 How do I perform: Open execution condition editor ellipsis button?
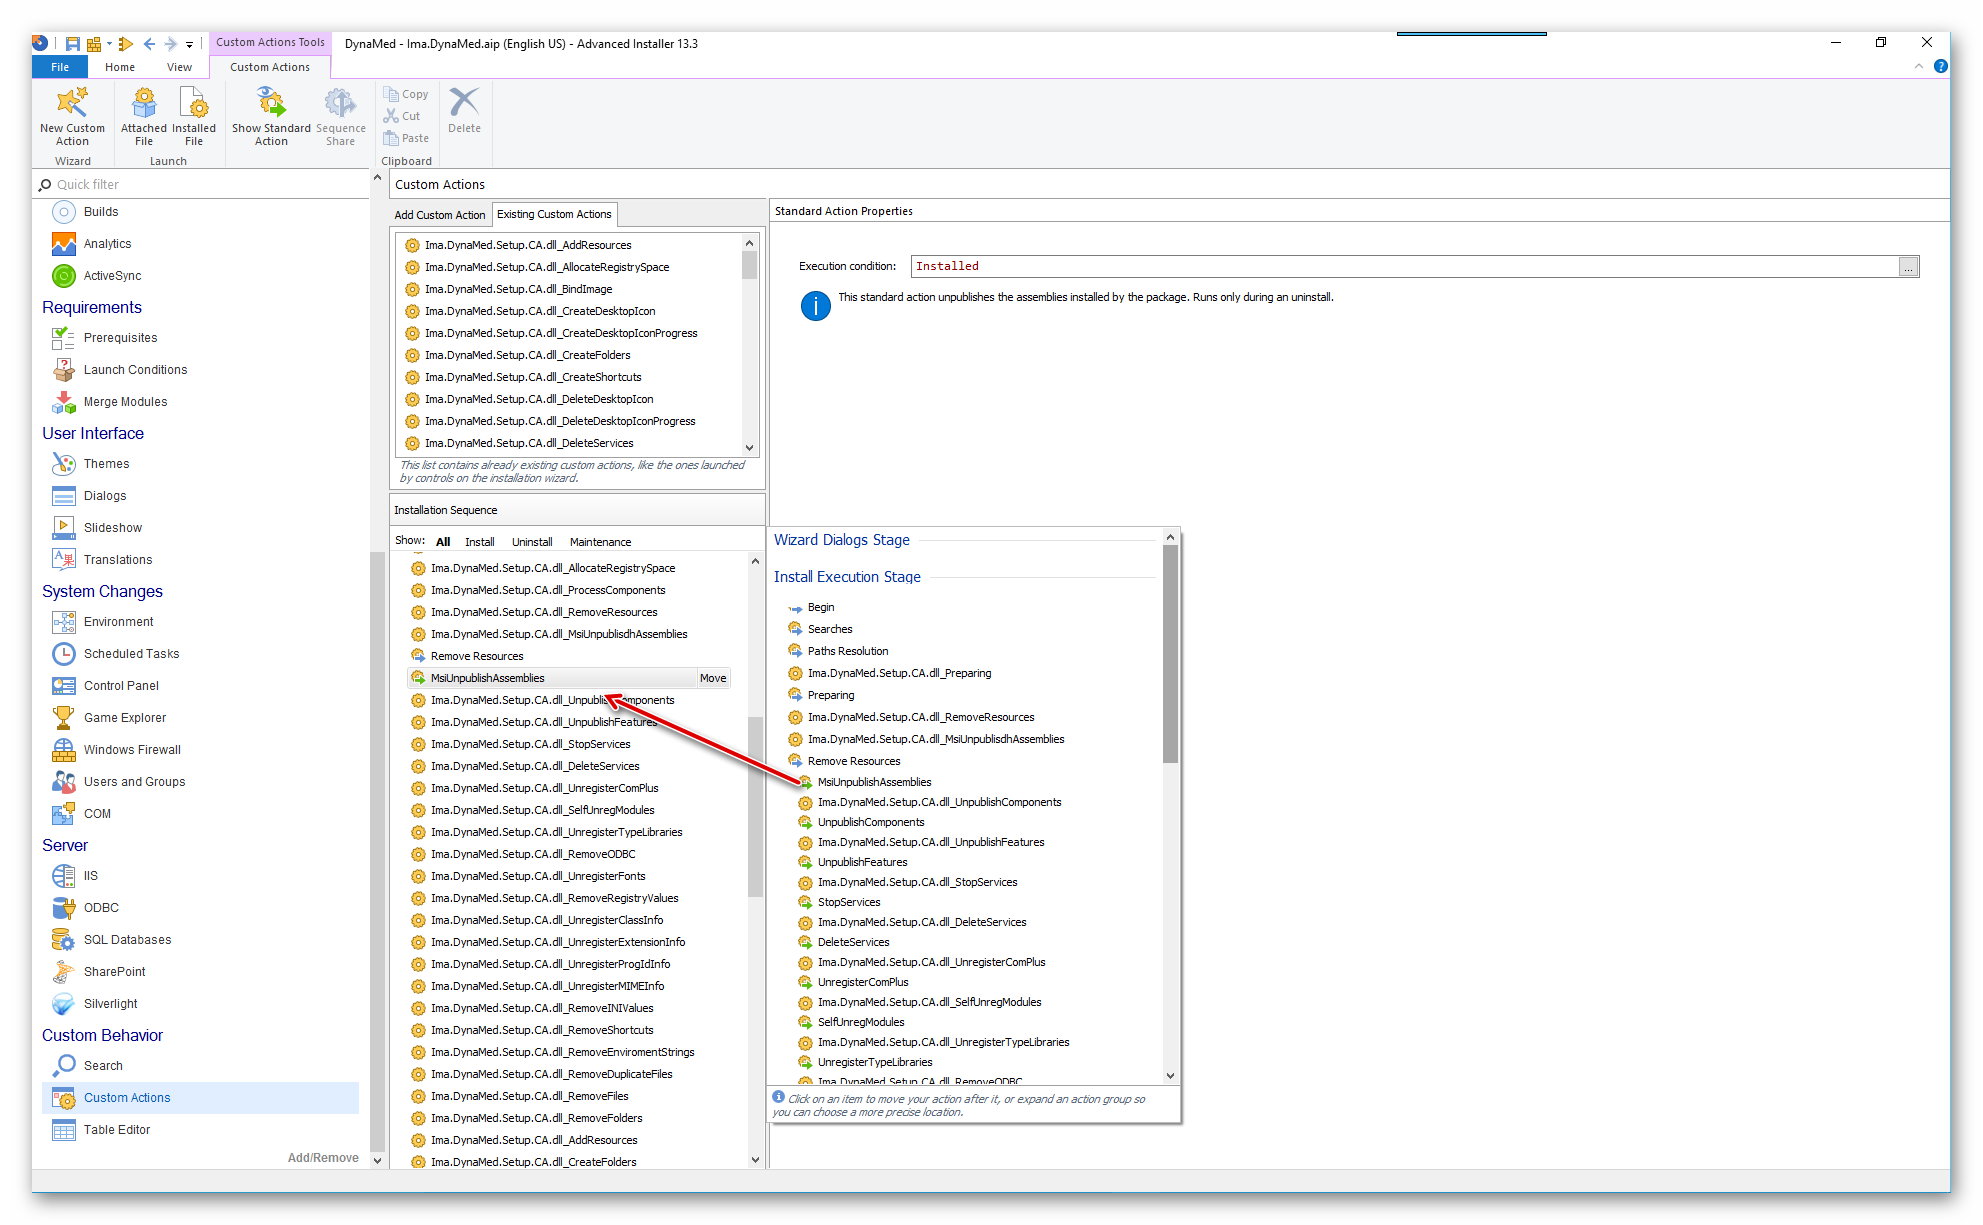coord(1908,267)
